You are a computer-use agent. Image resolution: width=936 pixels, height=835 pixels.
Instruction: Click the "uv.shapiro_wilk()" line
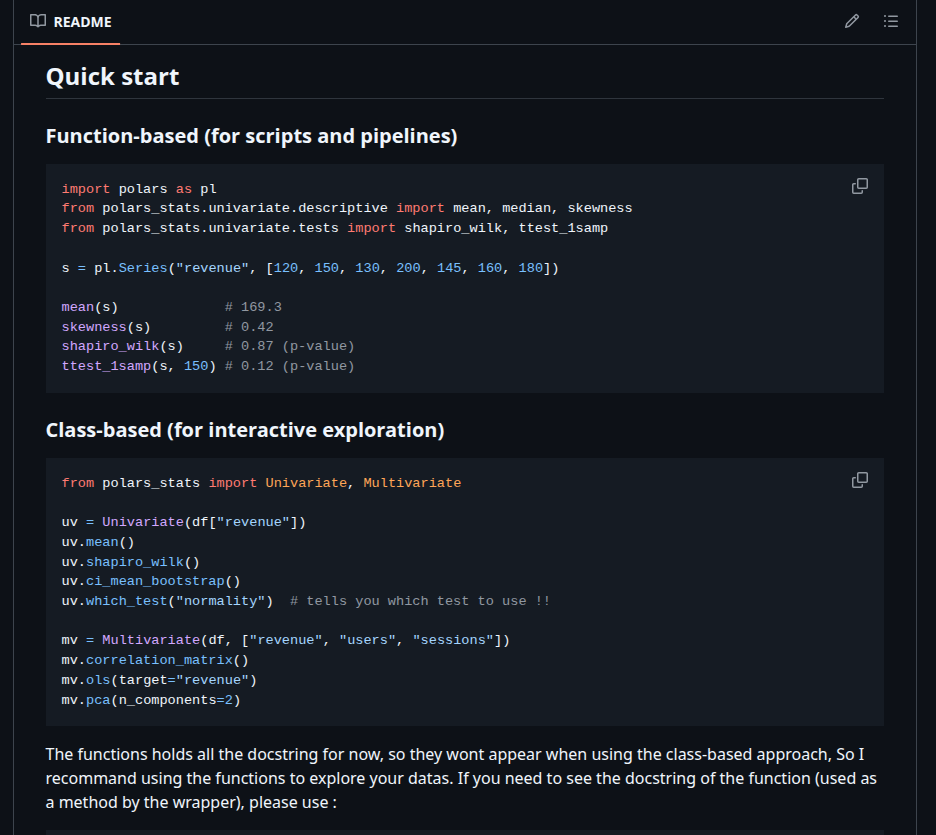point(130,562)
